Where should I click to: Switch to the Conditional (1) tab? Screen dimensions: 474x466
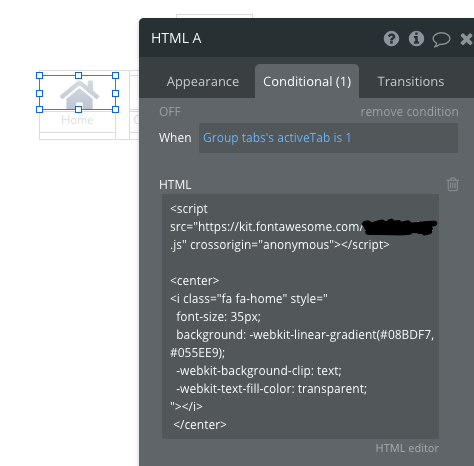point(307,82)
